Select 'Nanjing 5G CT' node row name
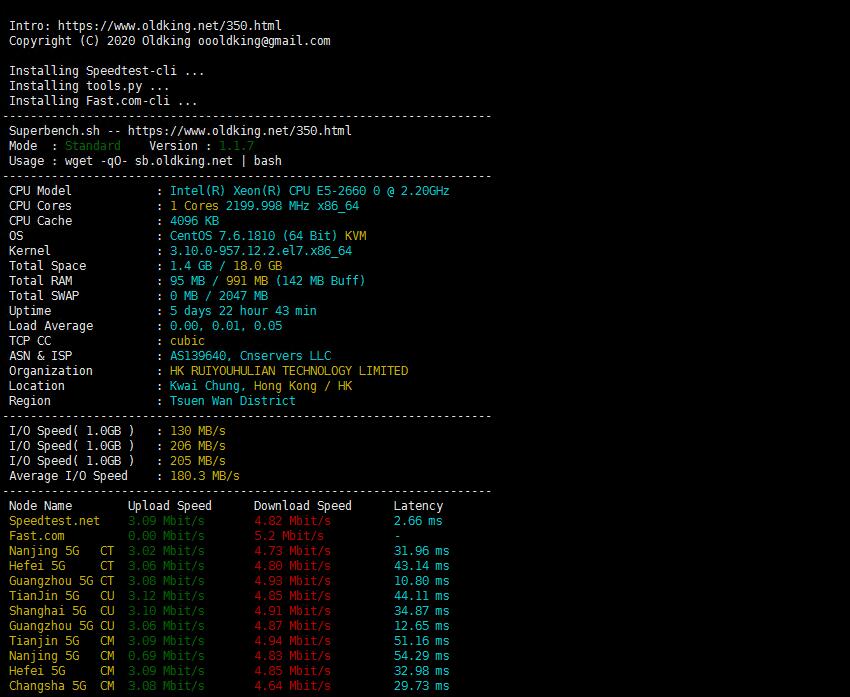850x697 pixels. pos(61,551)
